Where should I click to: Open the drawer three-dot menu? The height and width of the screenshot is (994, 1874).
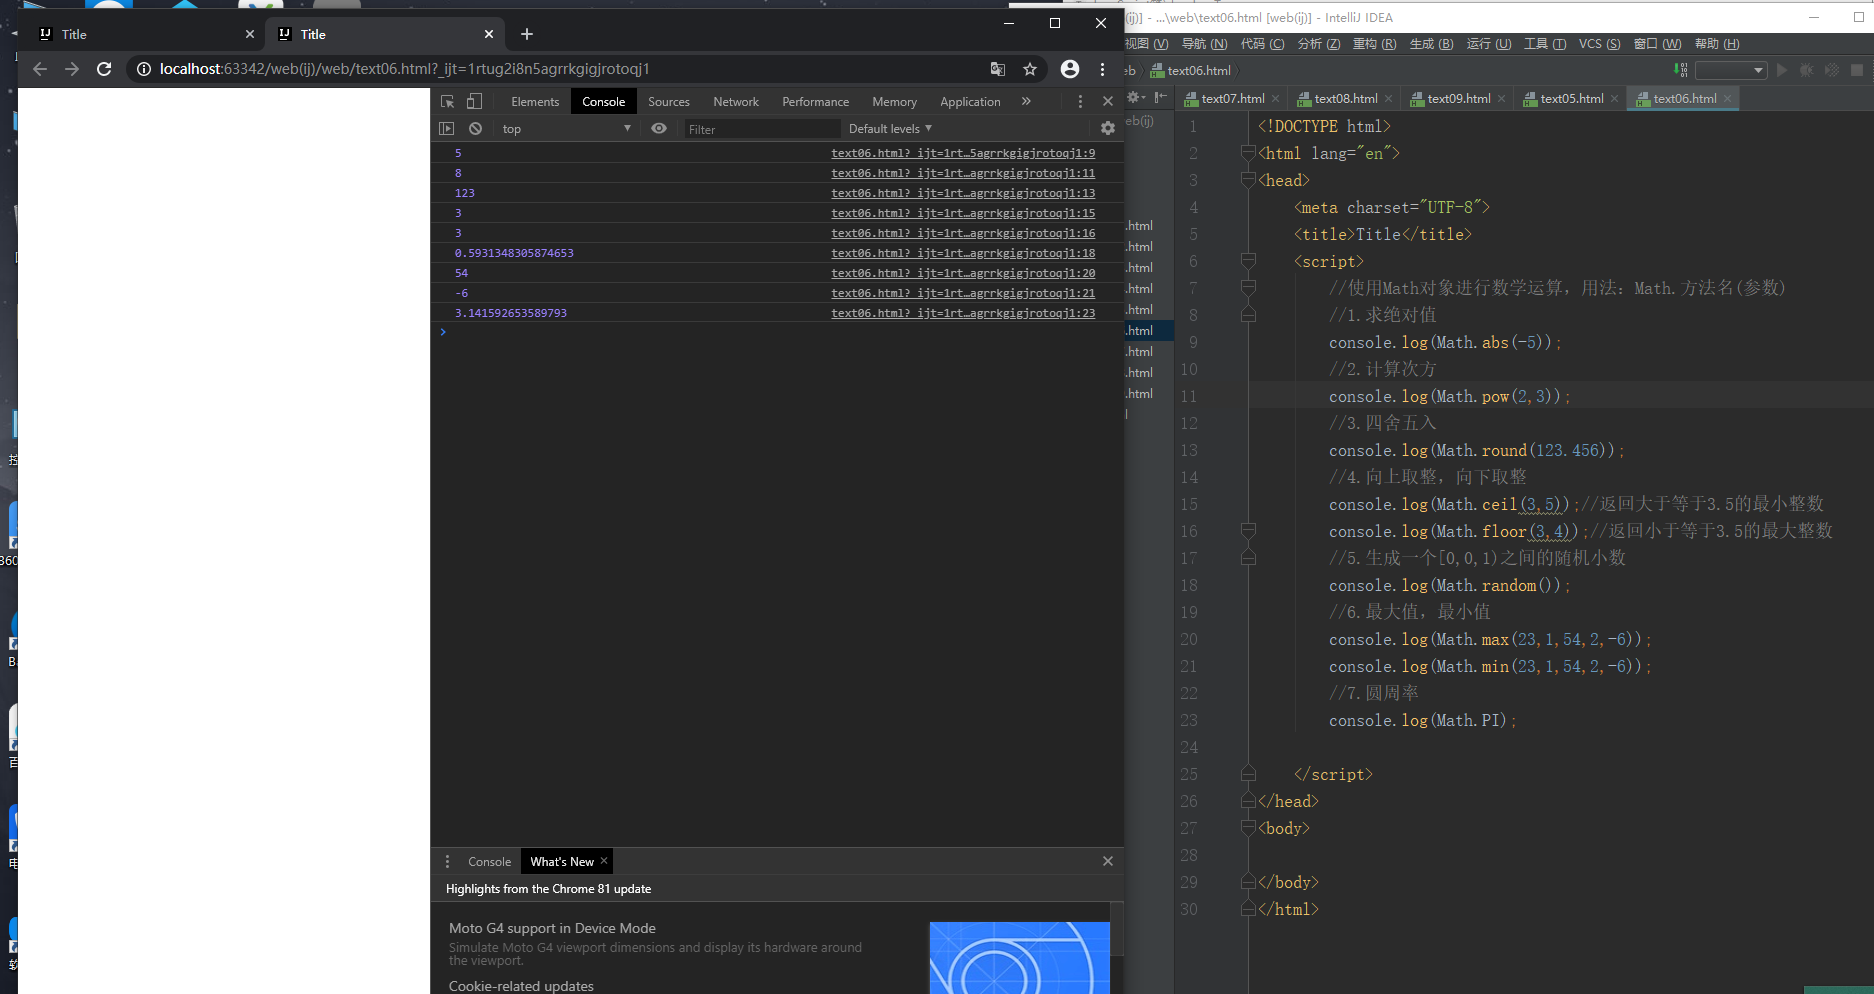point(447,861)
